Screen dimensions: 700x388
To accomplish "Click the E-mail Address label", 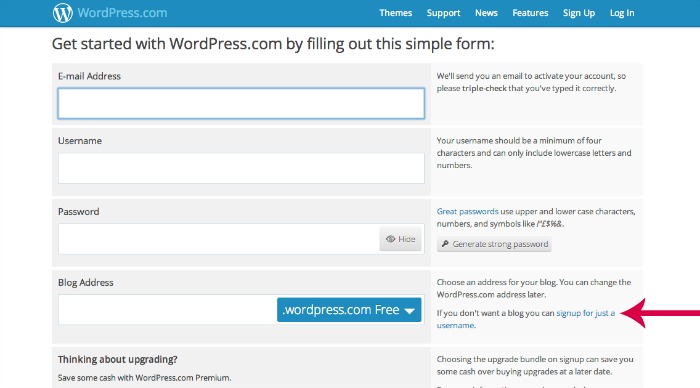I will pyautogui.click(x=89, y=76).
